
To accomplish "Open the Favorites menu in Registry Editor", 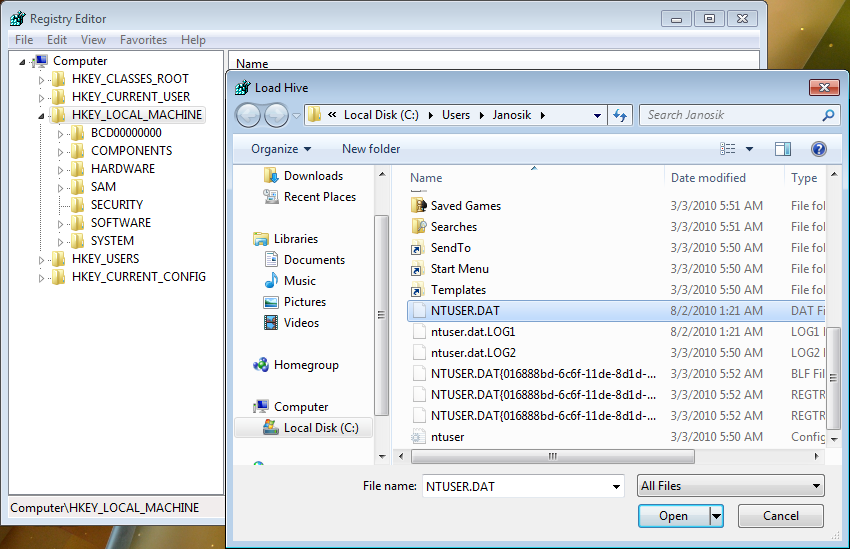I will pyautogui.click(x=143, y=40).
